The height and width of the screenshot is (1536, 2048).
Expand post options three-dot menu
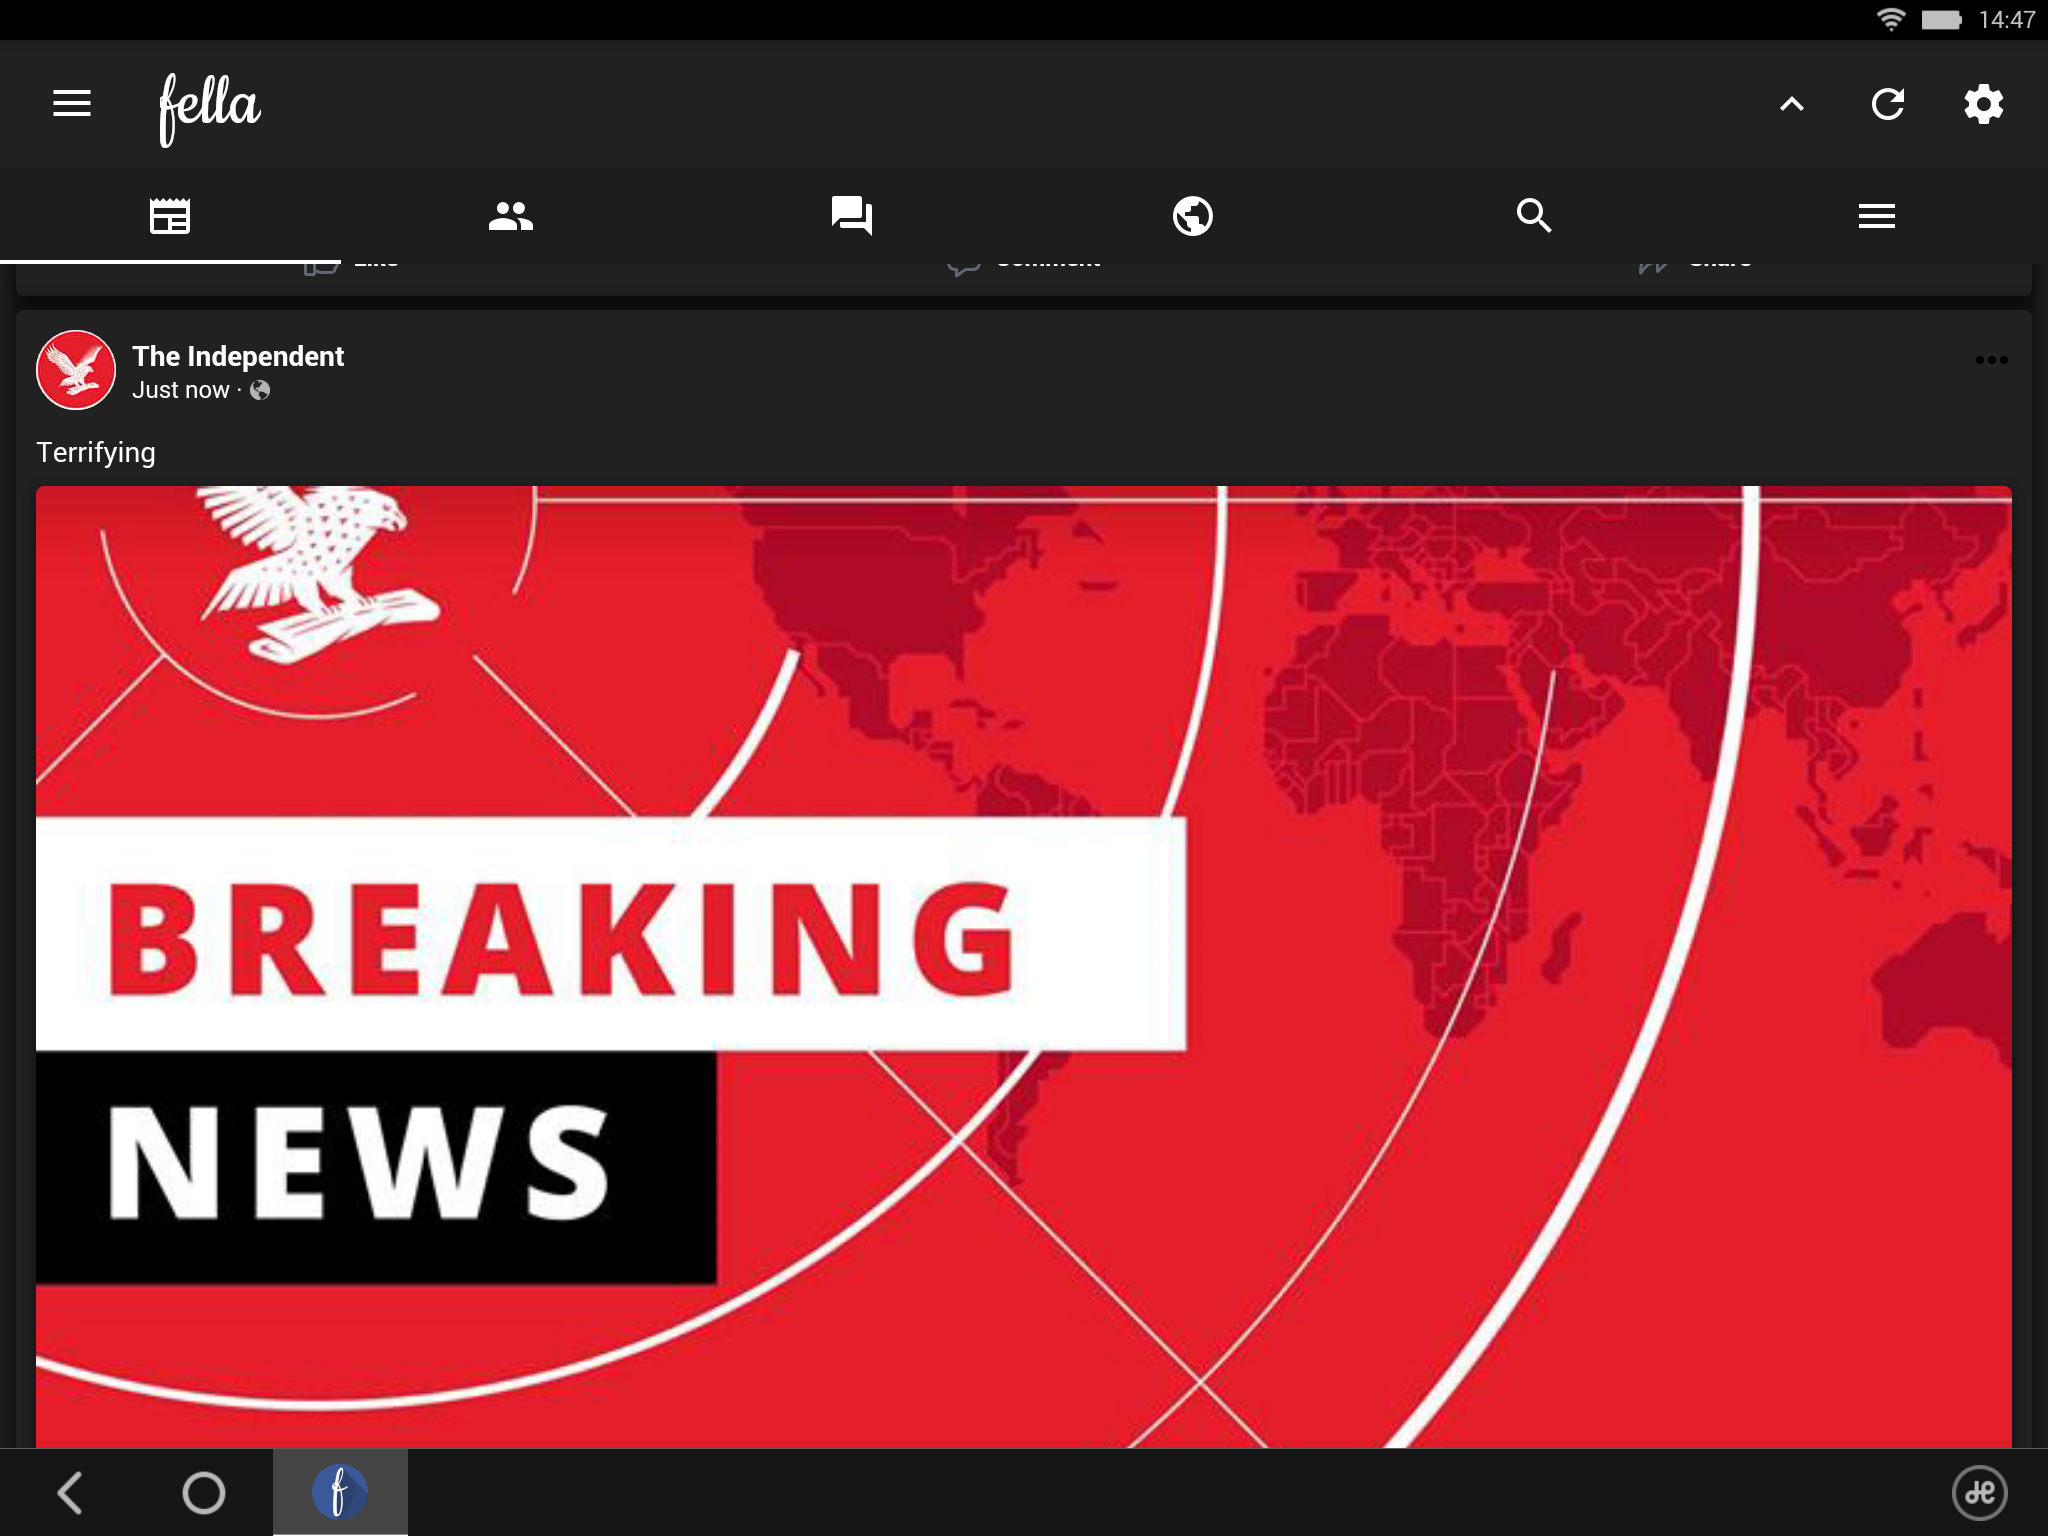tap(1991, 360)
